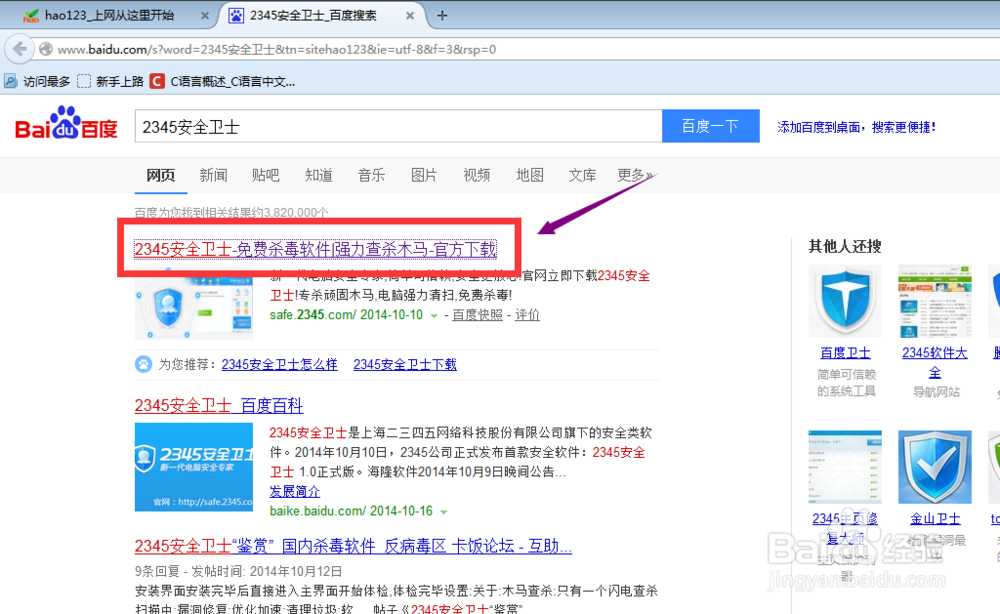This screenshot has height=614, width=1000.
Task: Click the 评价 link
Action: (527, 315)
